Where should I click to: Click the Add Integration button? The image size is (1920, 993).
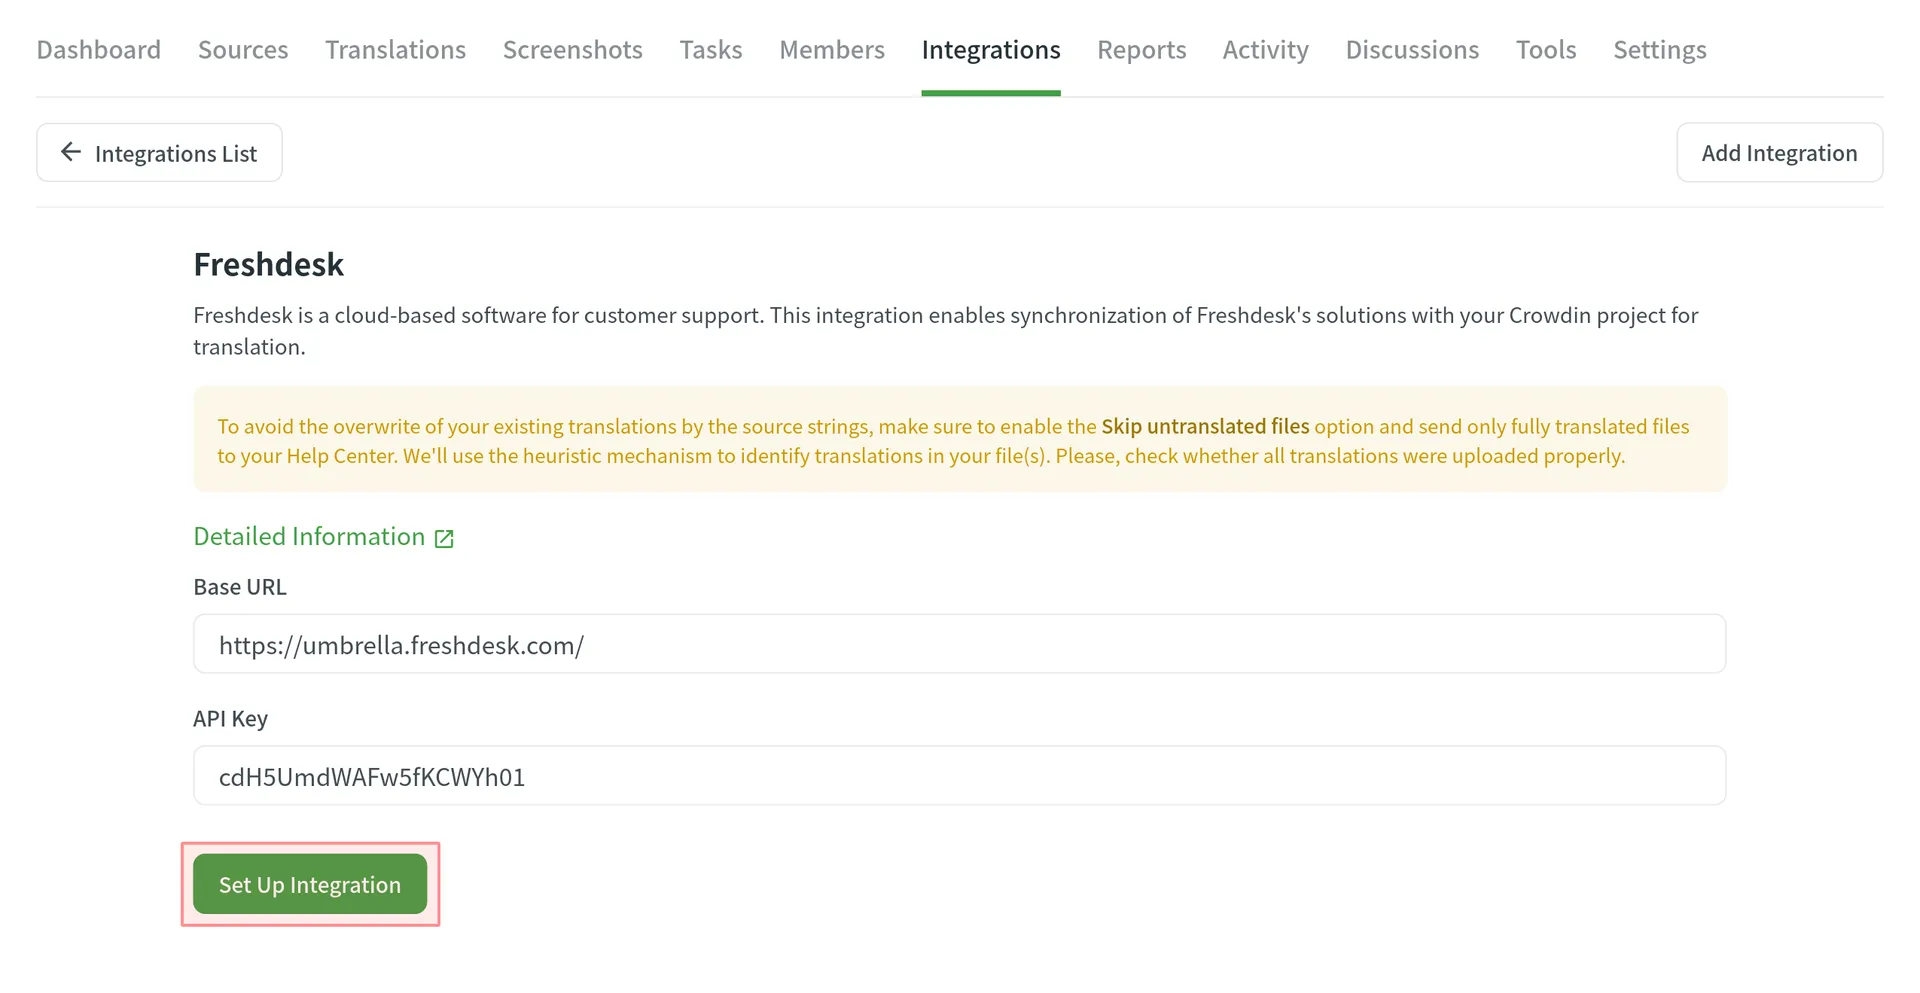pos(1779,153)
